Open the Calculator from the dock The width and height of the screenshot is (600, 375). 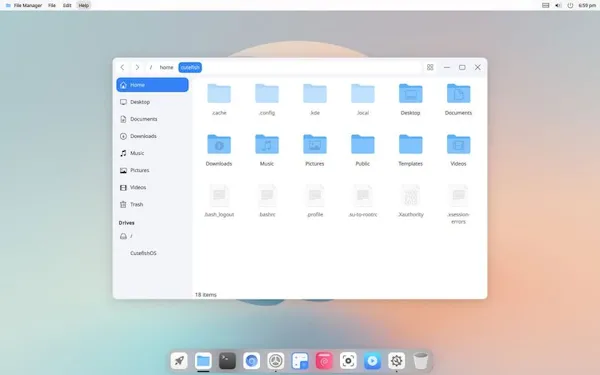pyautogui.click(x=300, y=360)
